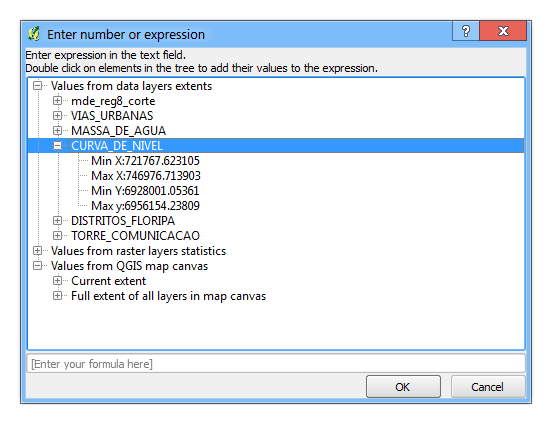
Task: Select the Max X:746976.713903 value
Action: point(146,176)
